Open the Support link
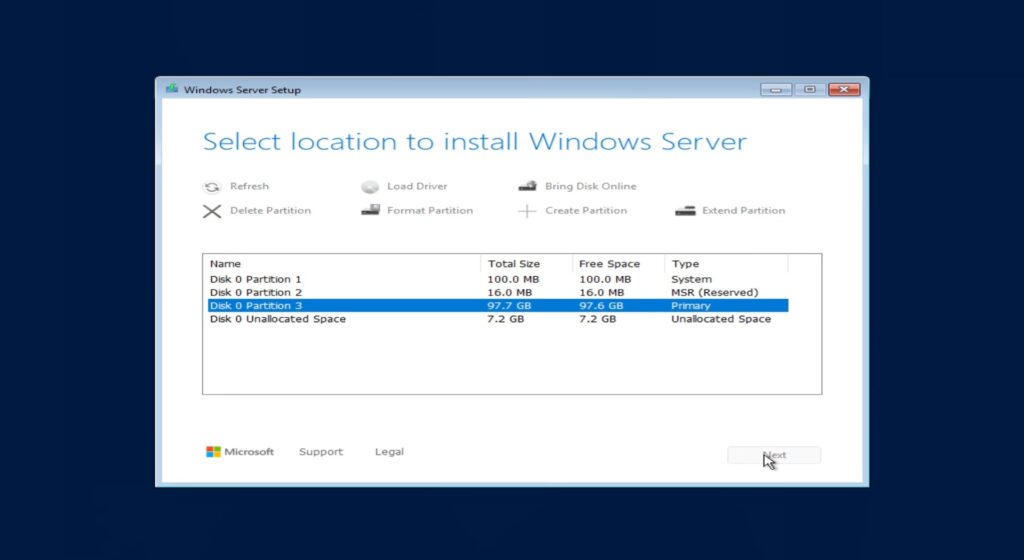This screenshot has width=1024, height=560. 321,452
